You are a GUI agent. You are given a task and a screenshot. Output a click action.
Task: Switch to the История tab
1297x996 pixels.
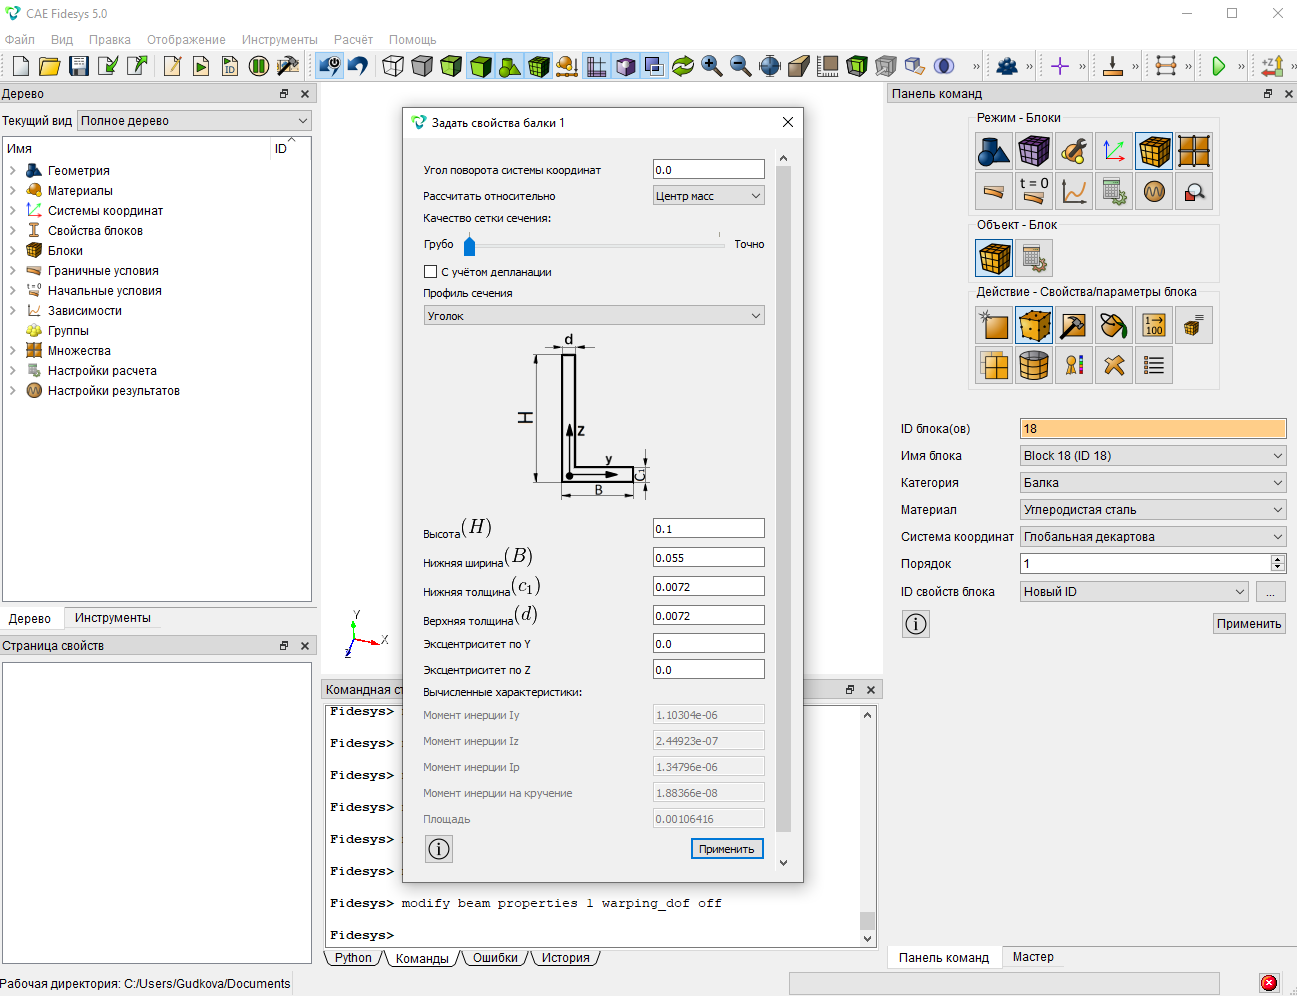[x=566, y=958]
